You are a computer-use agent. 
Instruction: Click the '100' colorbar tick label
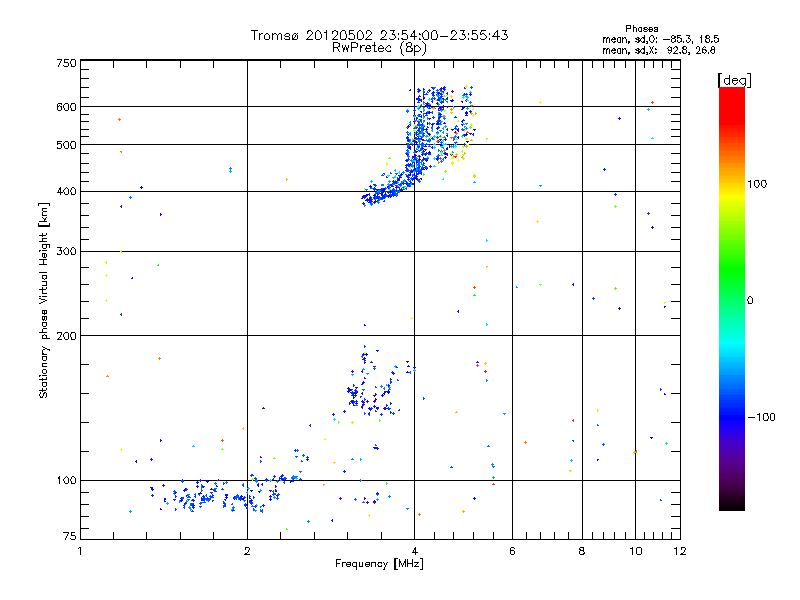757,184
